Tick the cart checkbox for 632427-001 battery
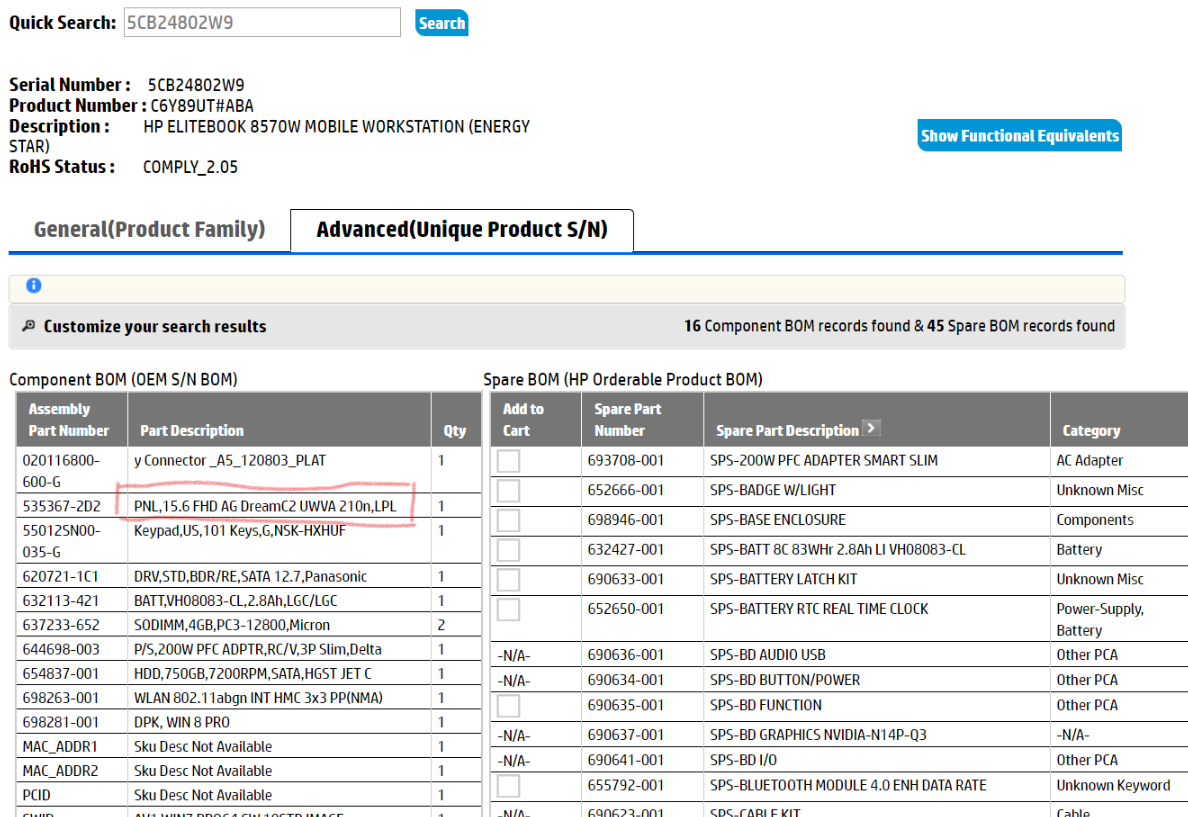This screenshot has width=1188, height=817. pos(508,549)
